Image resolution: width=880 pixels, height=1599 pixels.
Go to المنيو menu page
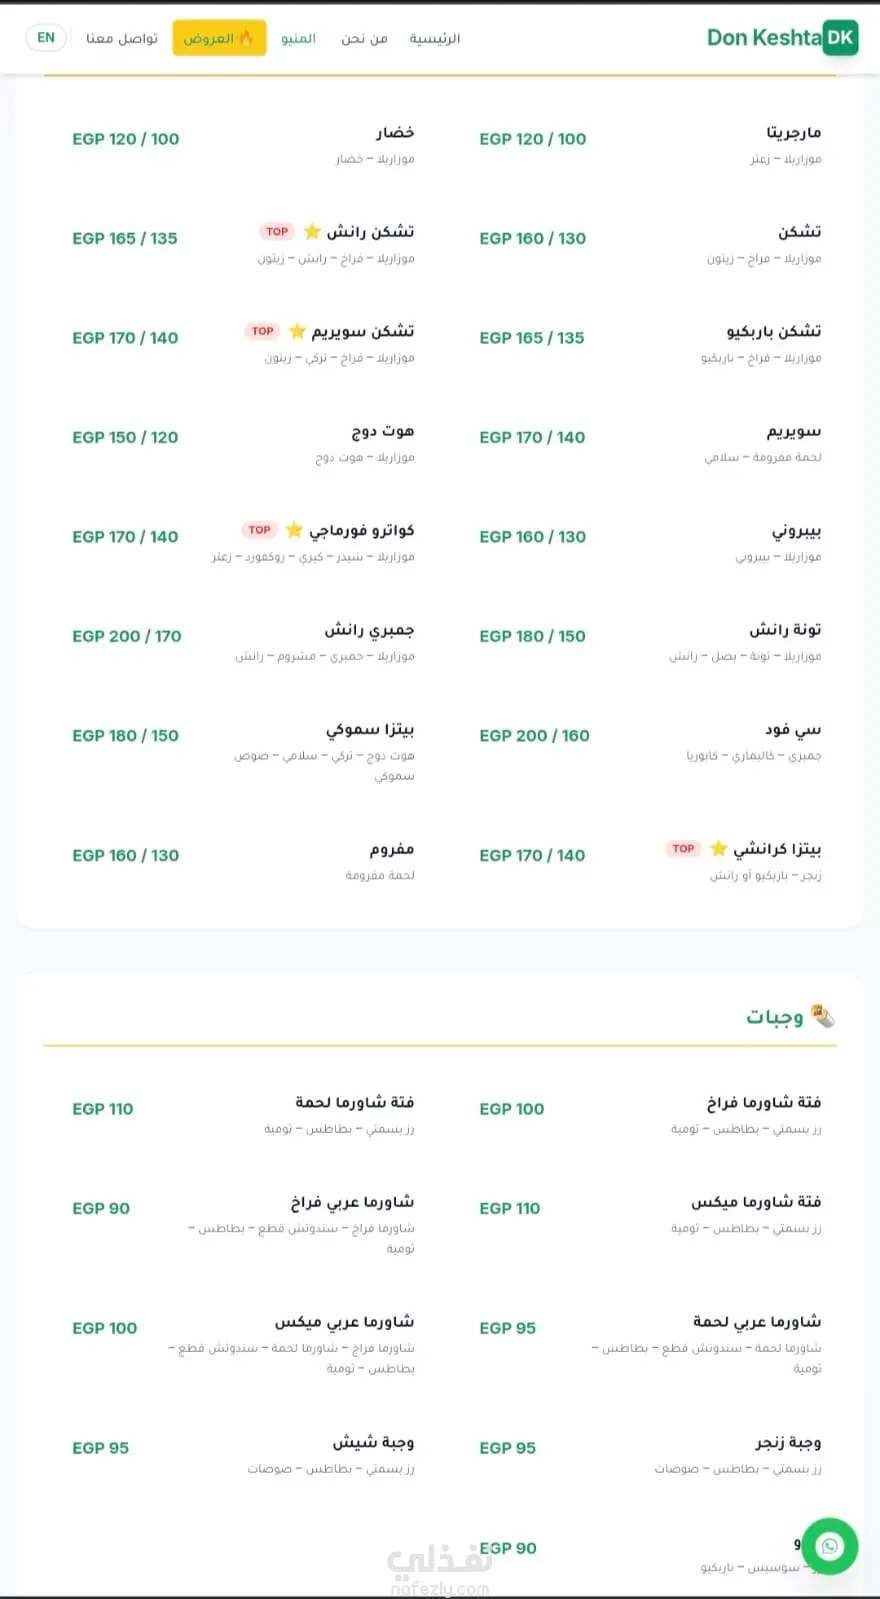point(298,38)
